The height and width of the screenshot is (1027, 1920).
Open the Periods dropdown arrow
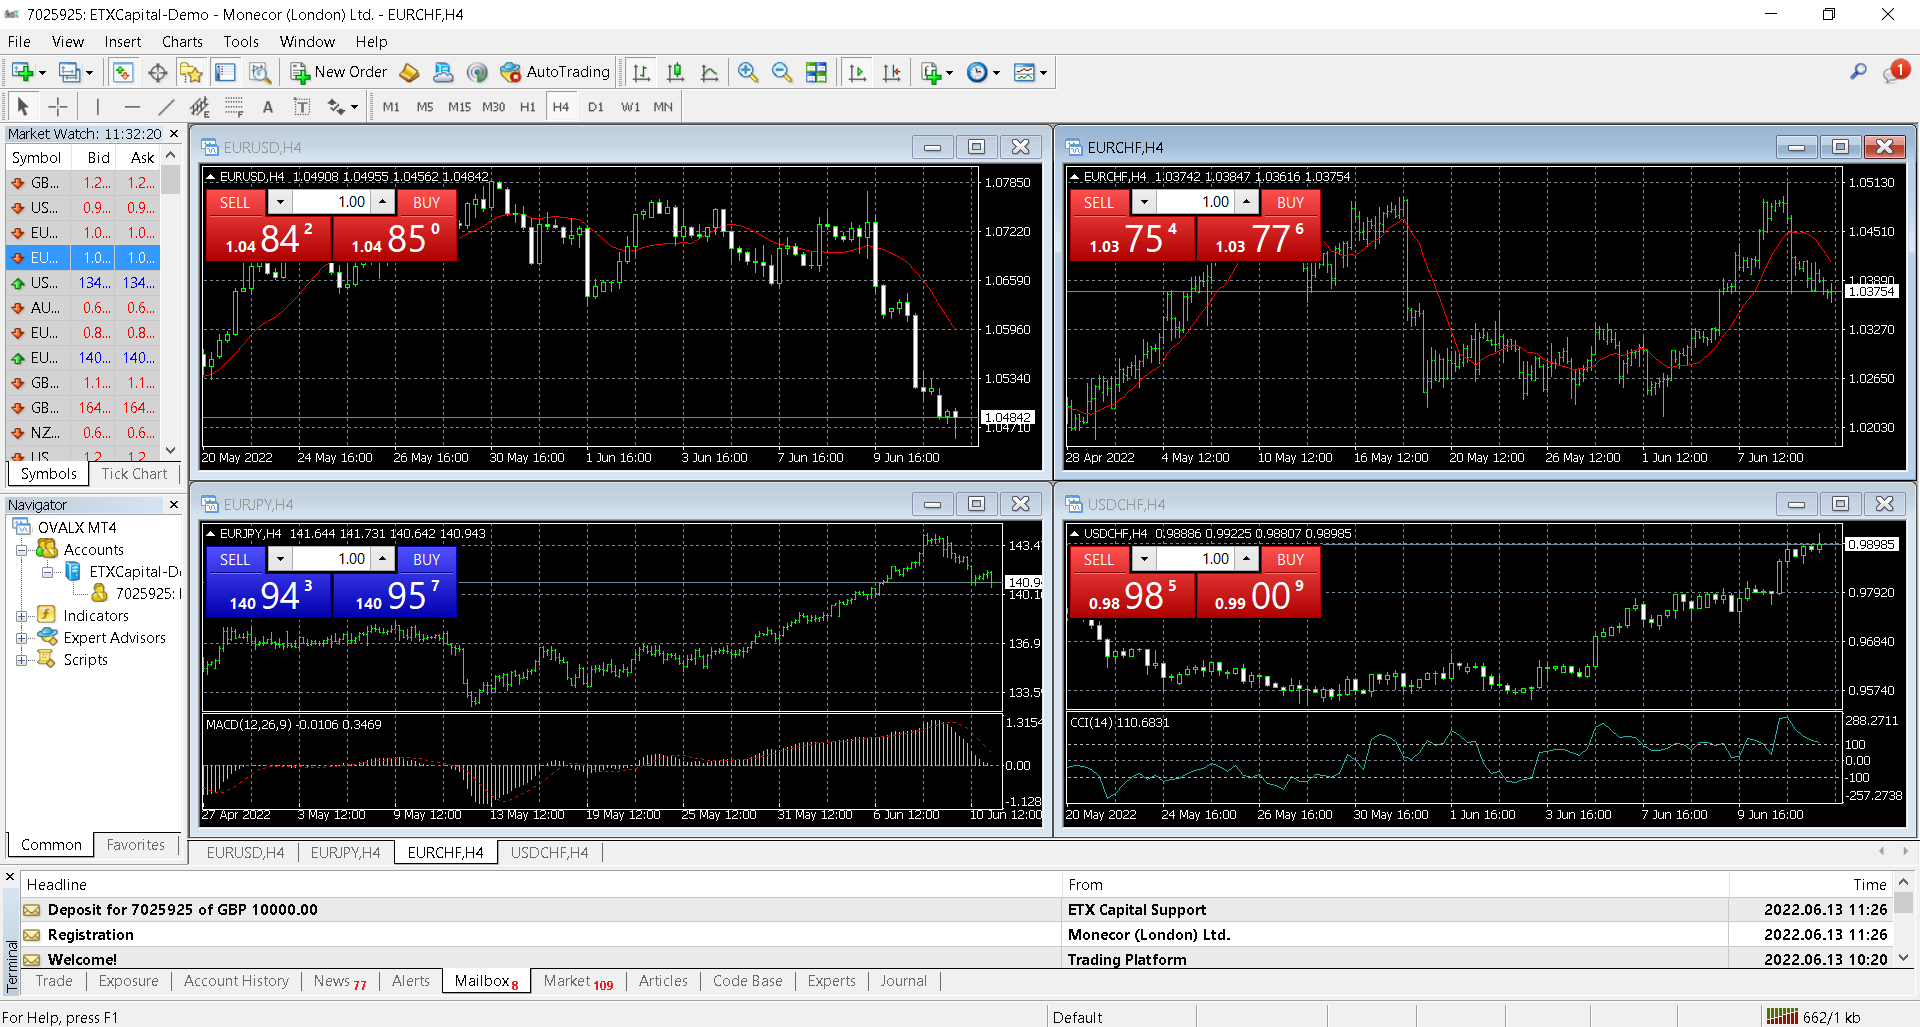click(x=996, y=73)
